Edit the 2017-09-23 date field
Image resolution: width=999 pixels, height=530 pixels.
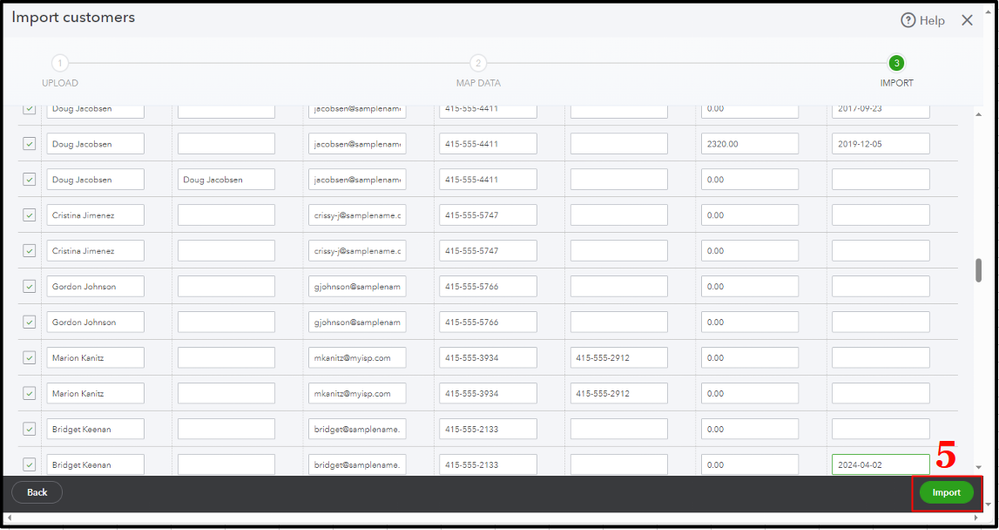880,111
